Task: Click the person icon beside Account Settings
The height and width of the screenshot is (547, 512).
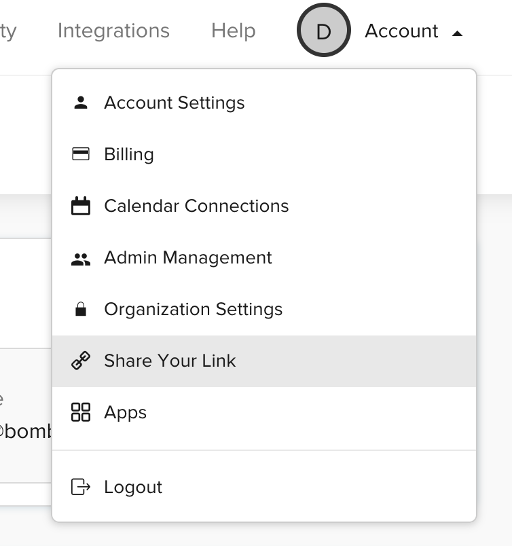Action: click(x=81, y=103)
